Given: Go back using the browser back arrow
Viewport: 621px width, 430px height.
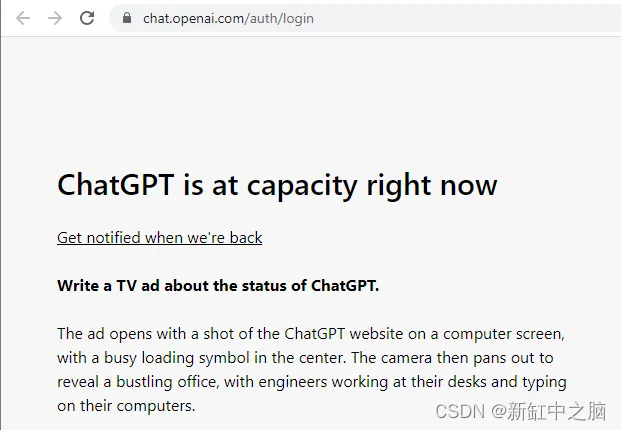Looking at the screenshot, I should pyautogui.click(x=23, y=18).
